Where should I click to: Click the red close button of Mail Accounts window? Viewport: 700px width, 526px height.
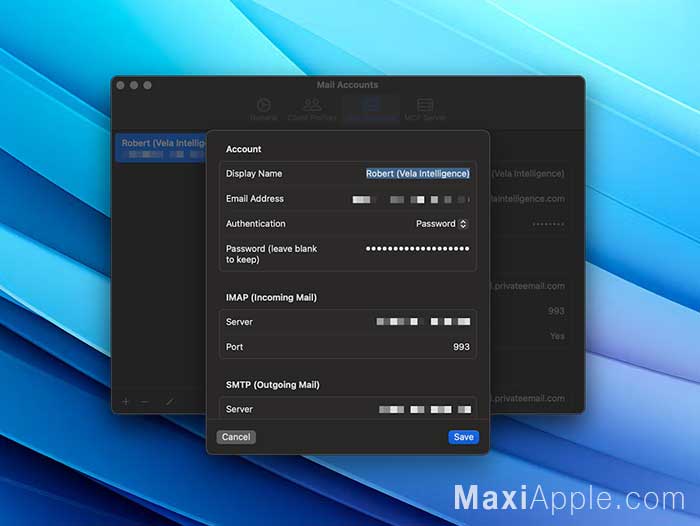(x=121, y=85)
